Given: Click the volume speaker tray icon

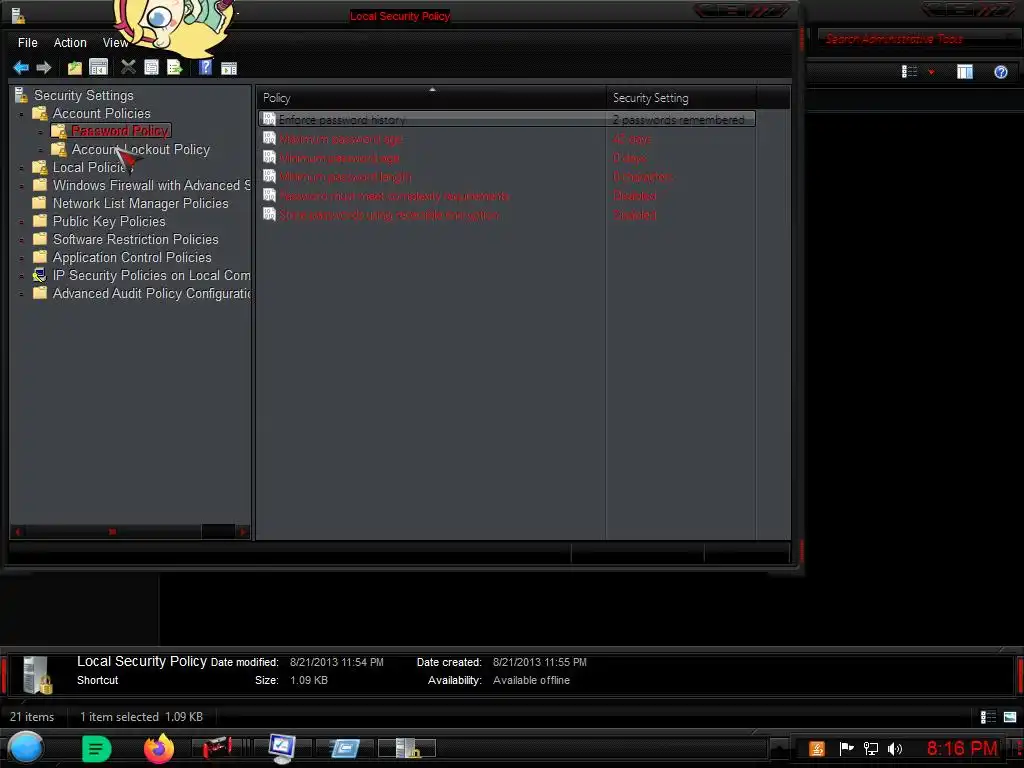Looking at the screenshot, I should pos(895,748).
